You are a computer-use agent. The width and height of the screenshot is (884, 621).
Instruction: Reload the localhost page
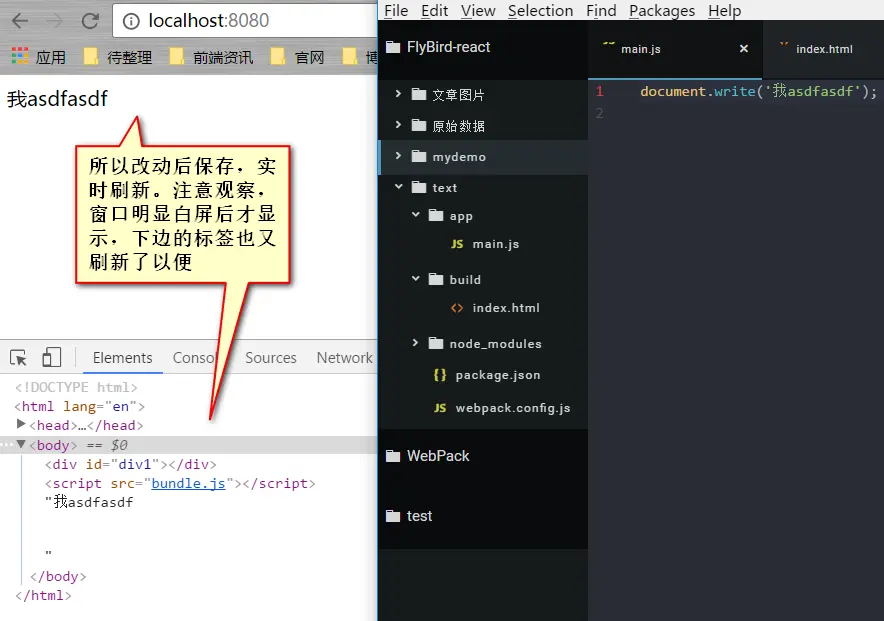(90, 21)
